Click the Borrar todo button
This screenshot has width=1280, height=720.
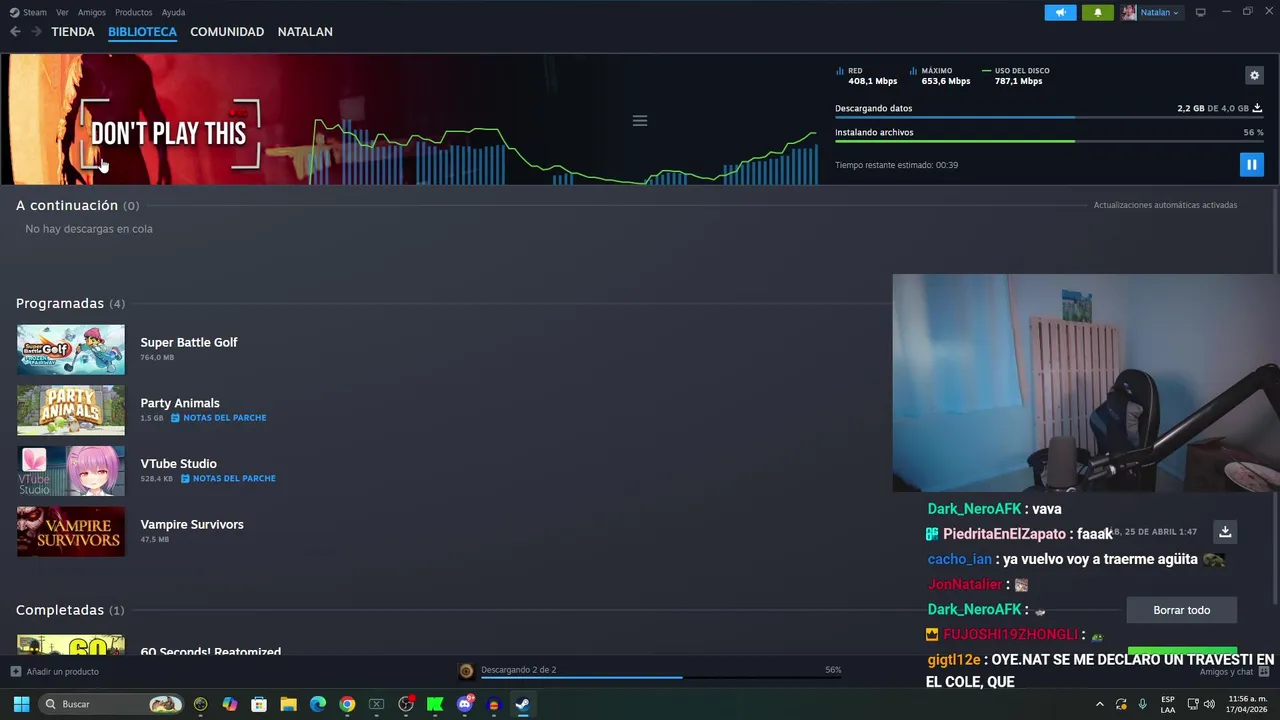1181,610
